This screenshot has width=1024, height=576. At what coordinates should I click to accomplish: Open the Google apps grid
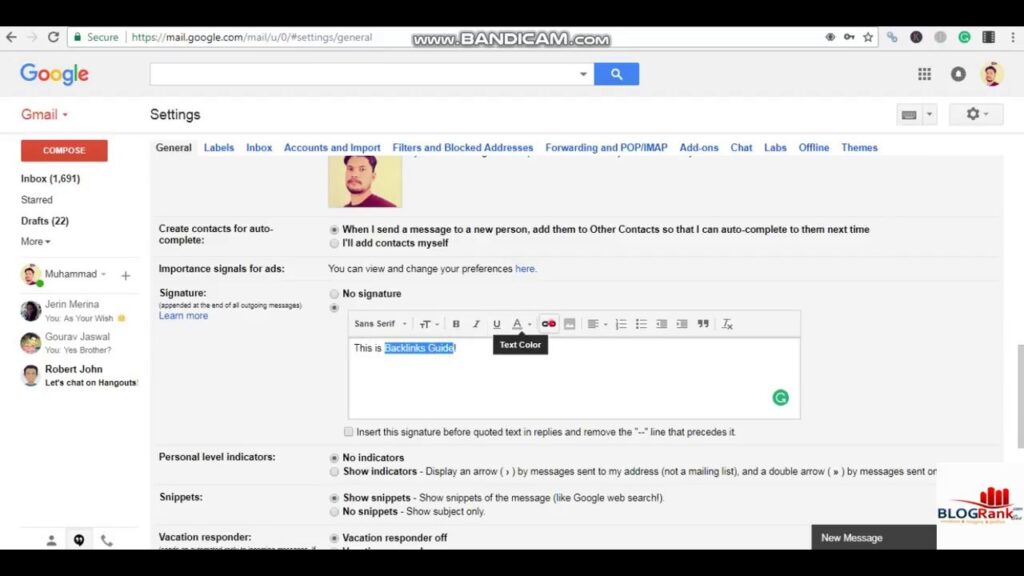924,74
